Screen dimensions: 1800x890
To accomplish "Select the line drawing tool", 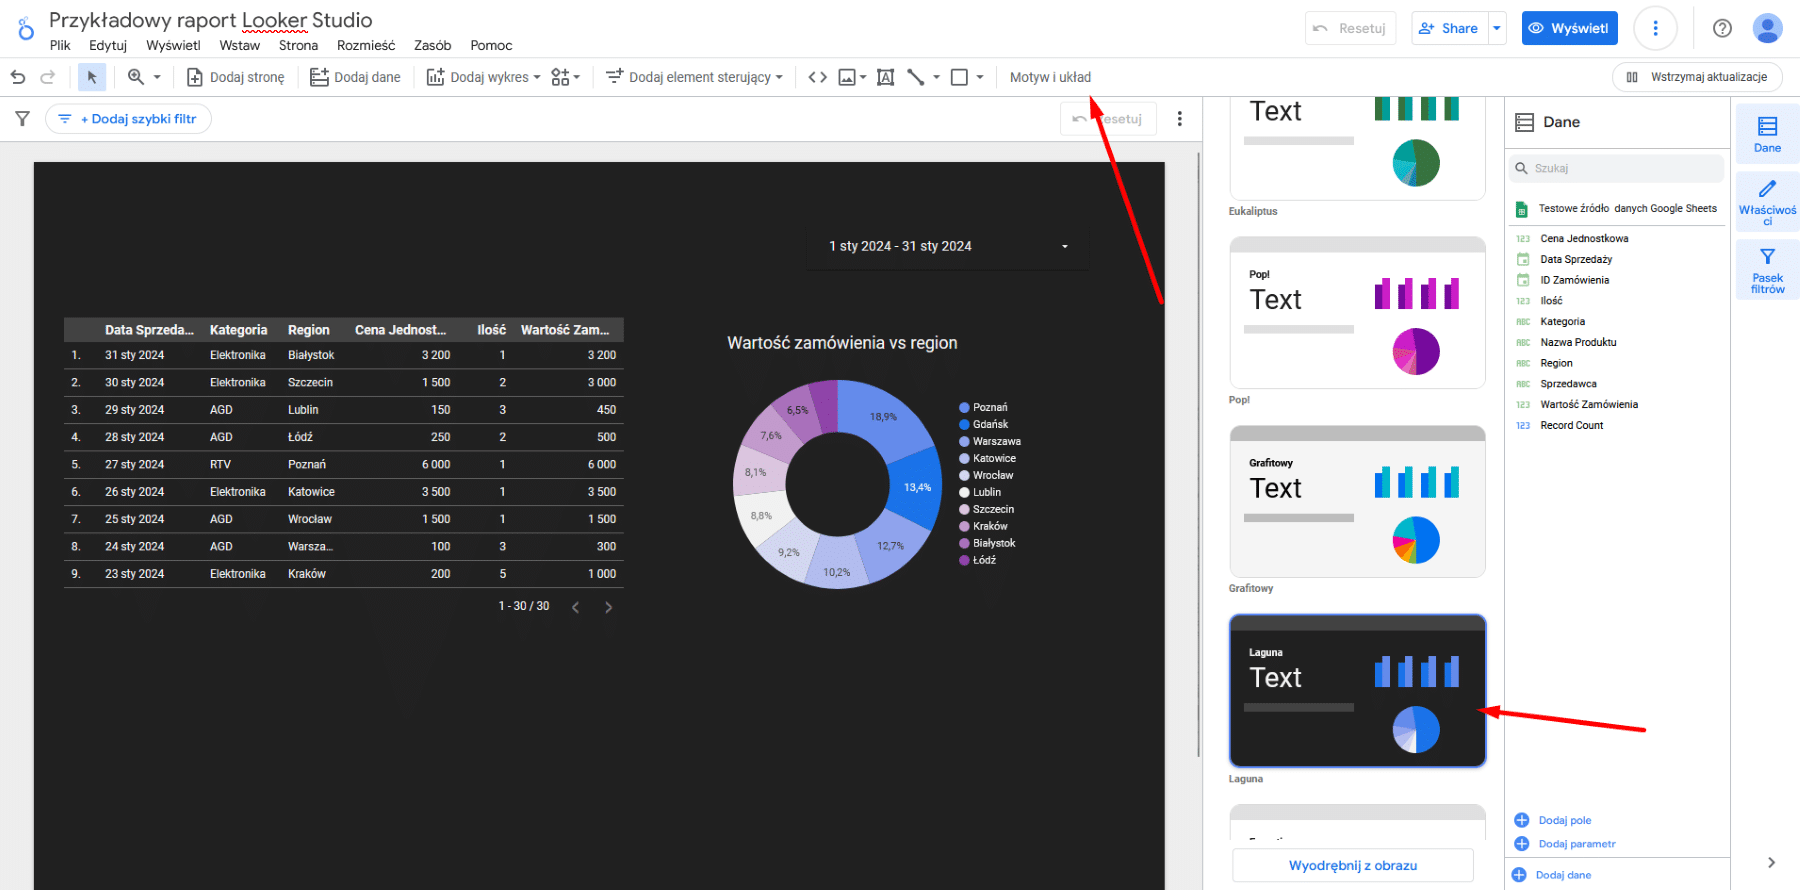I will pos(915,77).
